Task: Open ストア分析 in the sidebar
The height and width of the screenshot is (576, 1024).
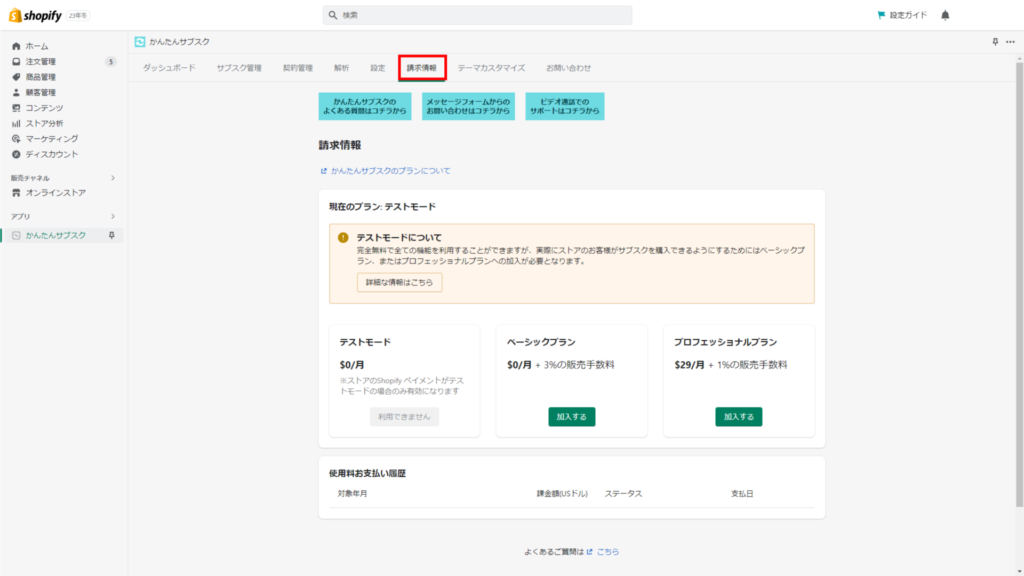Action: pos(44,123)
